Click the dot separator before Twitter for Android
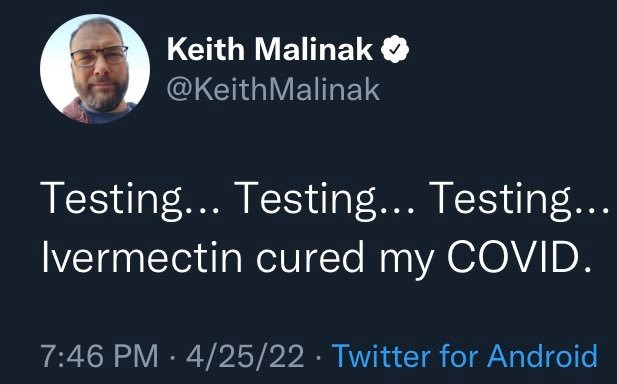 [x=318, y=357]
